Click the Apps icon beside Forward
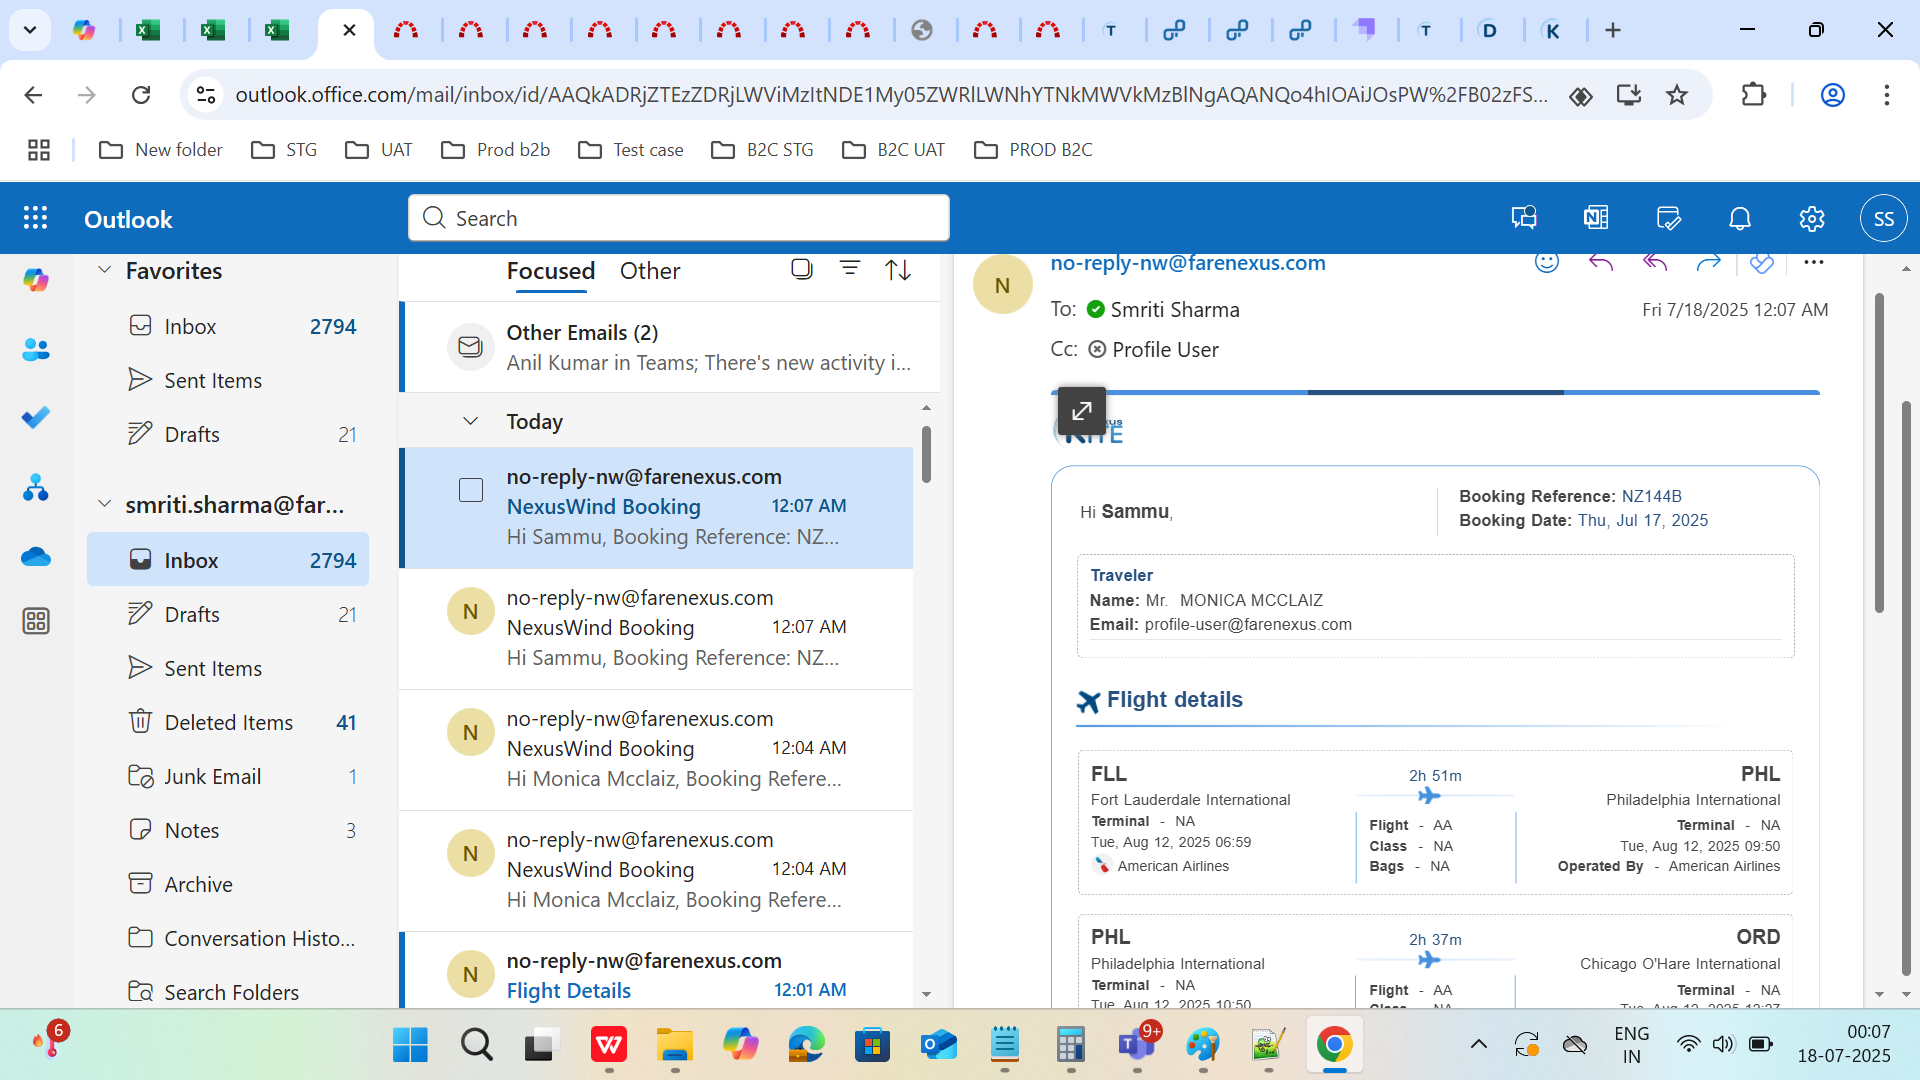The image size is (1920, 1080). [1762, 262]
